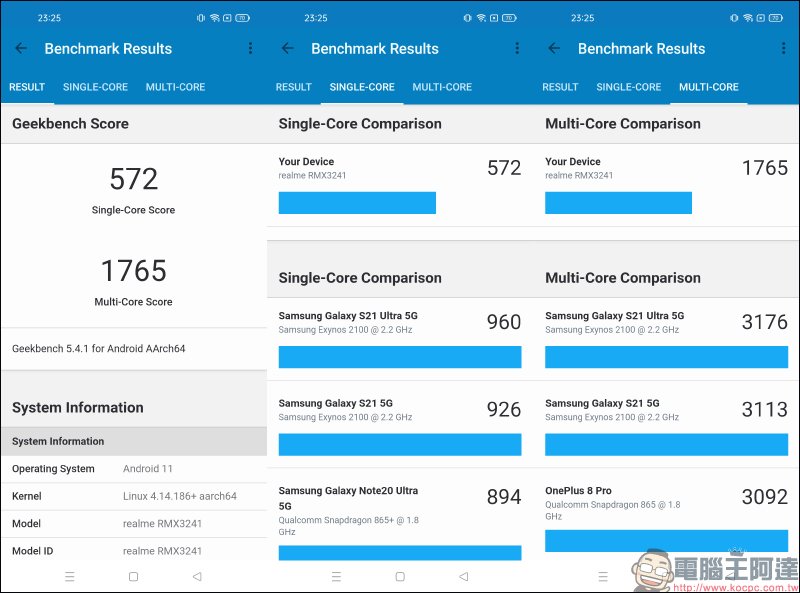Tap the 926 single-core score
Screen dimensions: 800x593
[504, 410]
